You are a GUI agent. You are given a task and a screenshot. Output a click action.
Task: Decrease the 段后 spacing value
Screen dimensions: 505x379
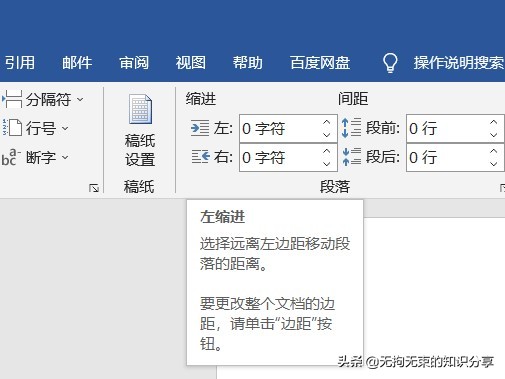[x=494, y=164]
